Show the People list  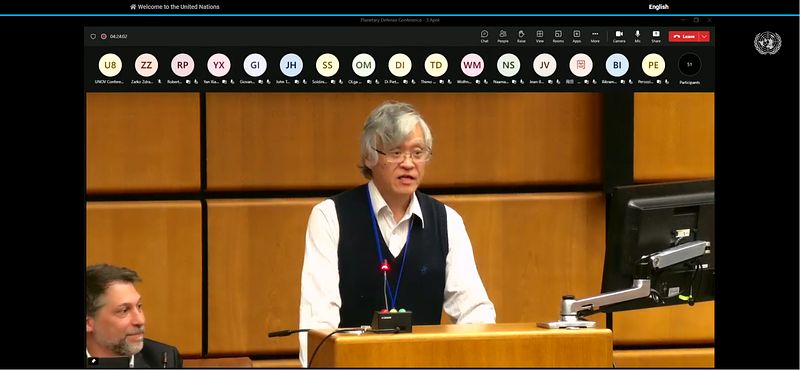click(x=503, y=36)
